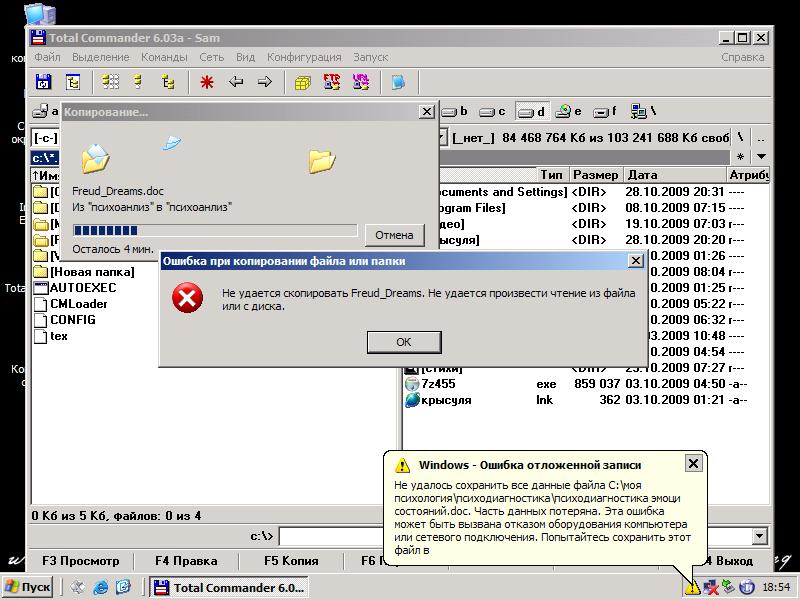This screenshot has width=800, height=600.
Task: Click the yellow warning tray icon
Action: 692,588
